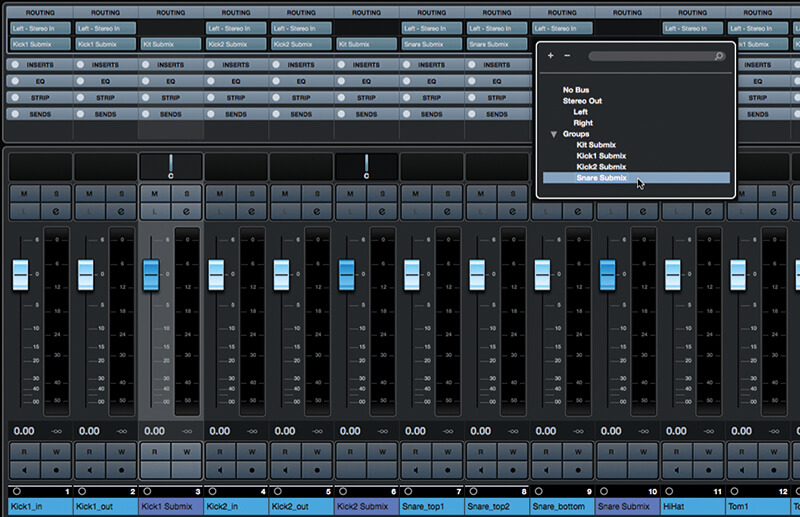The width and height of the screenshot is (800, 517).
Task: Open Kit Submix output routing on third channel
Action: point(171,44)
